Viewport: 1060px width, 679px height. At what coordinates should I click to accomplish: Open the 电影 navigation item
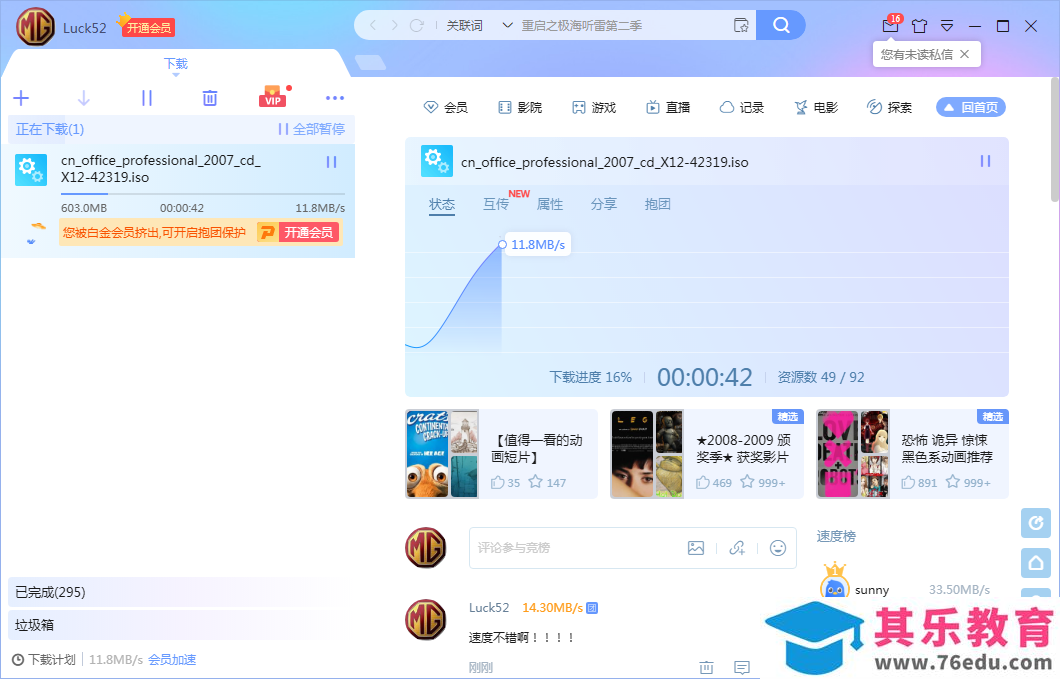(x=816, y=108)
